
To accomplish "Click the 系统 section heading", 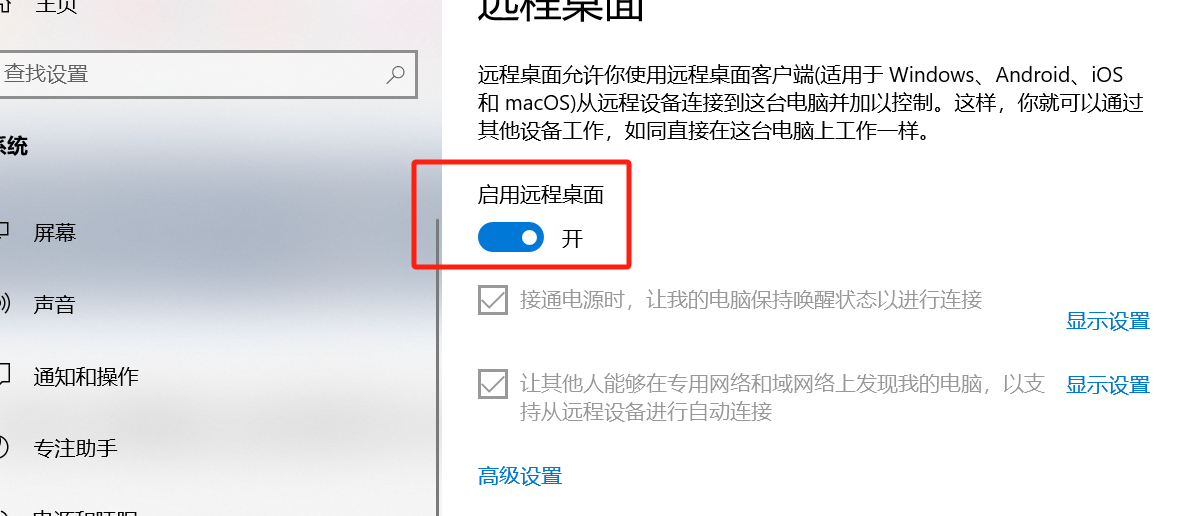I will pos(14,146).
